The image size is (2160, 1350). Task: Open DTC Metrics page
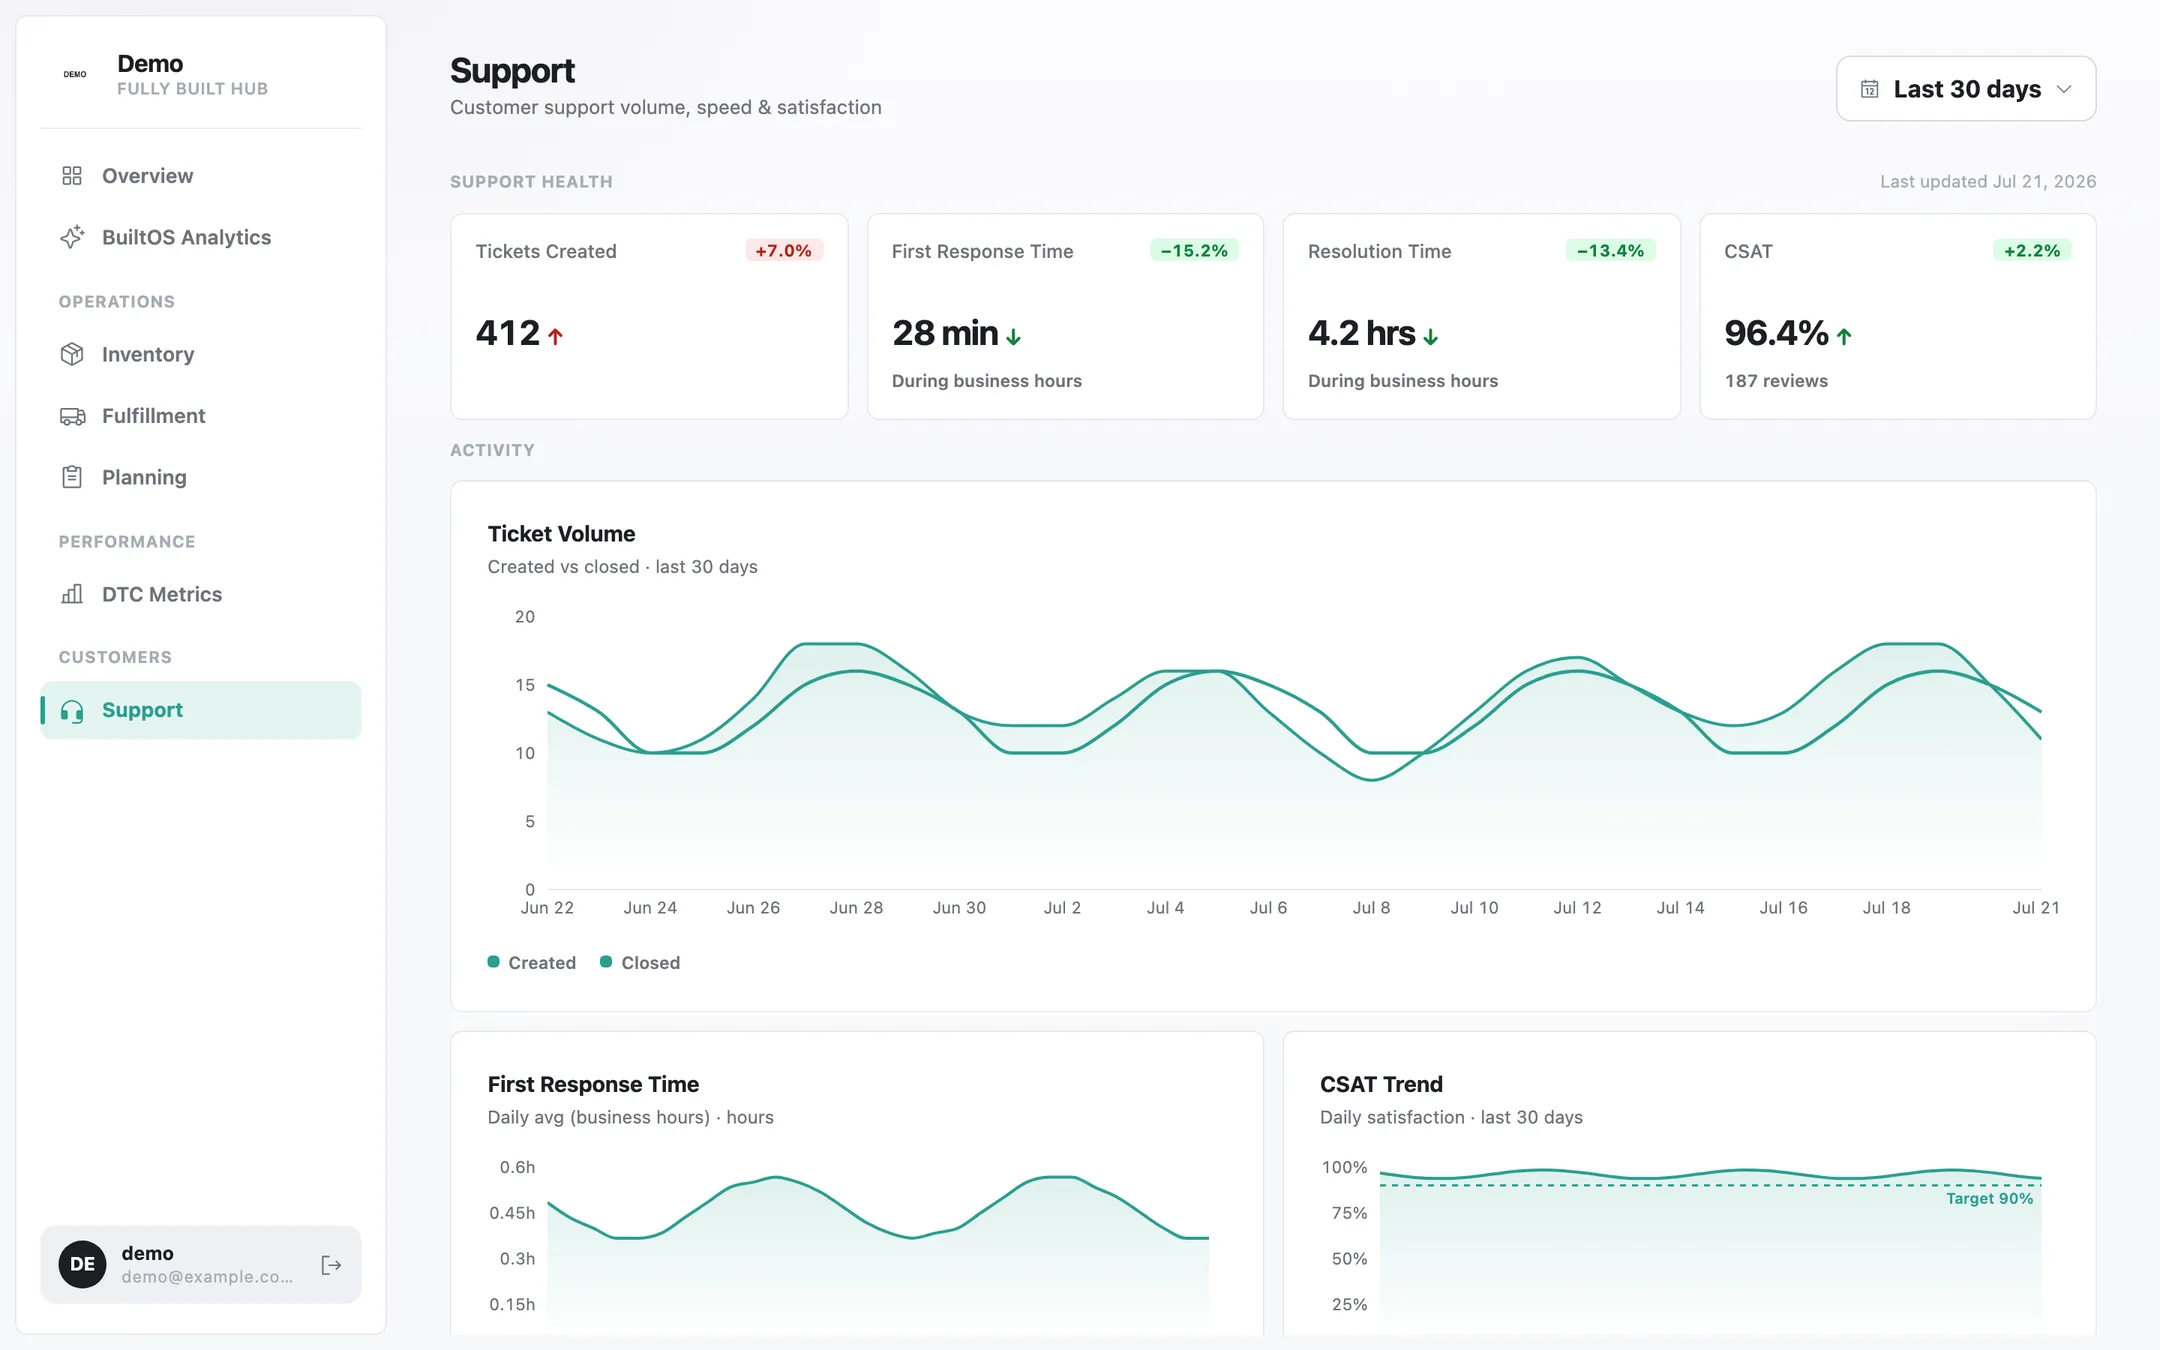[200, 594]
